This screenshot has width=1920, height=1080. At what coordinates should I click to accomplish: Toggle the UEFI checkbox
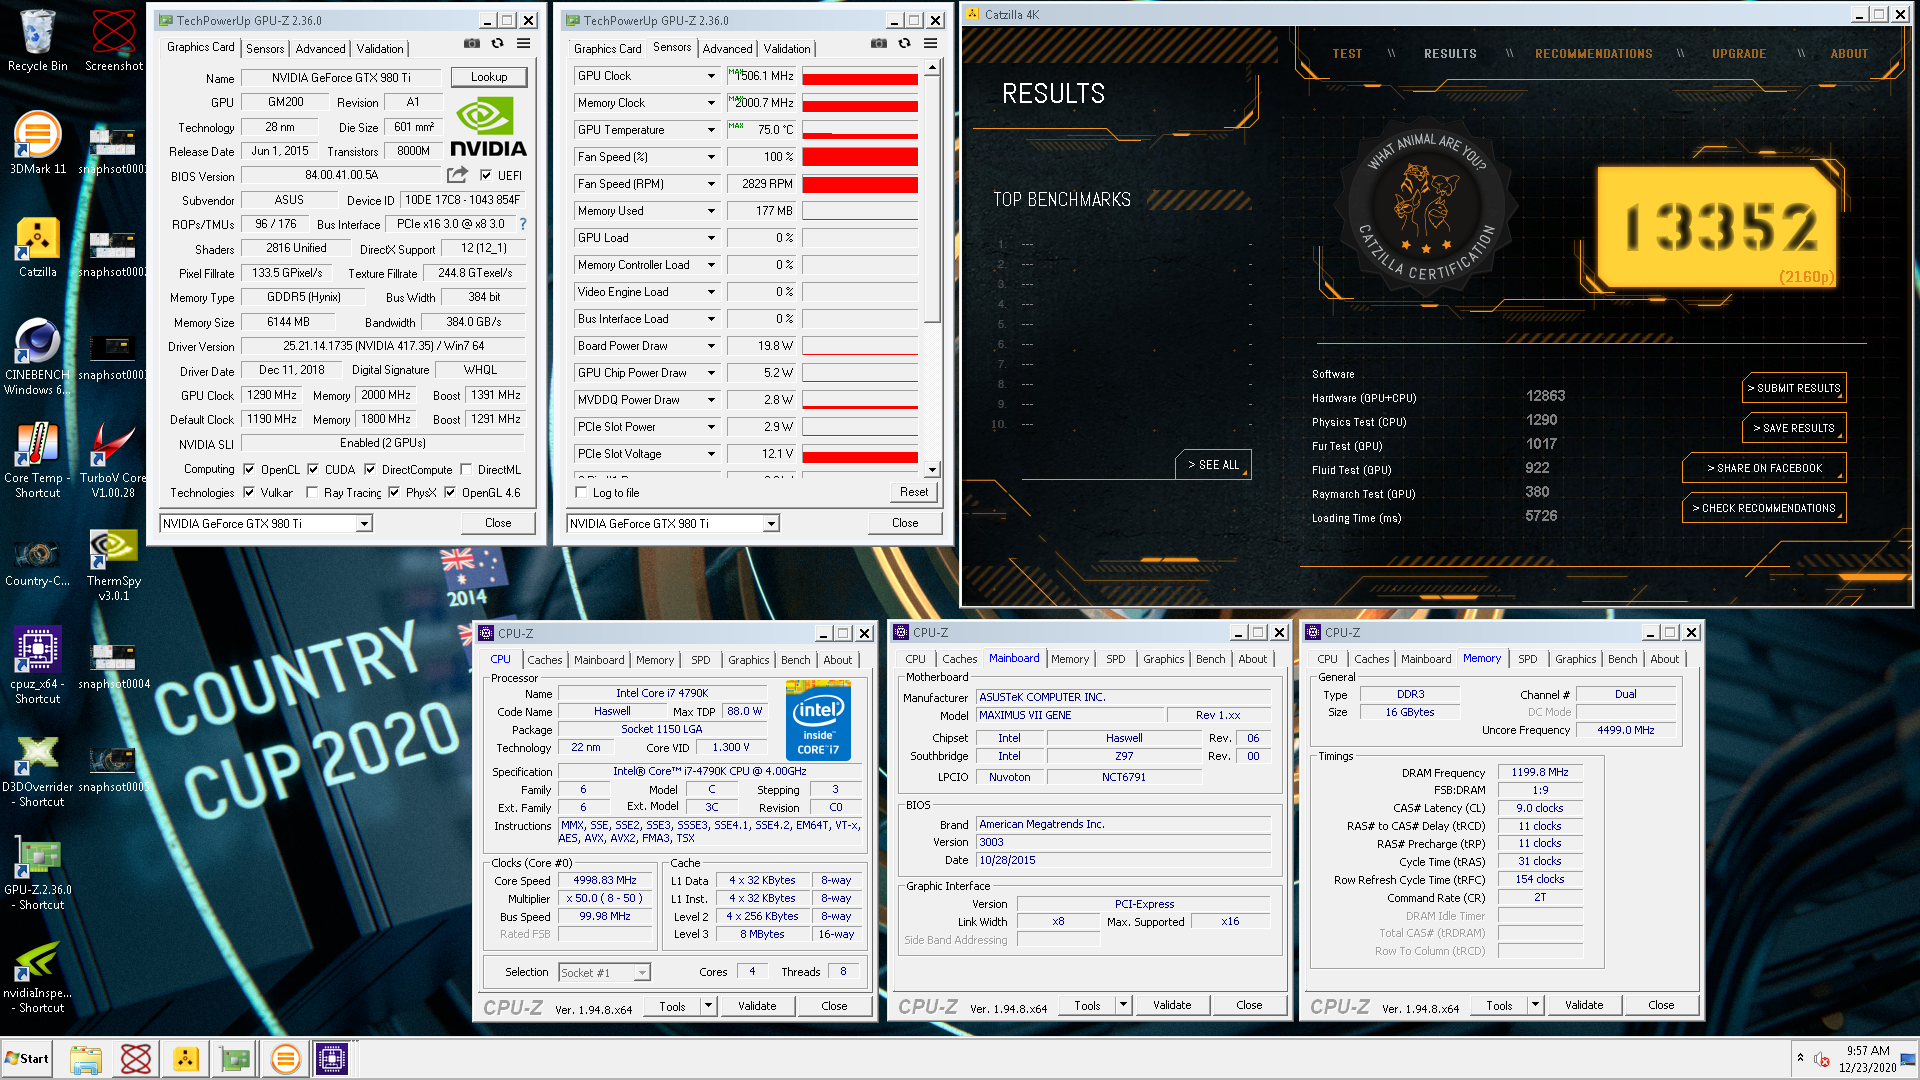coord(486,175)
